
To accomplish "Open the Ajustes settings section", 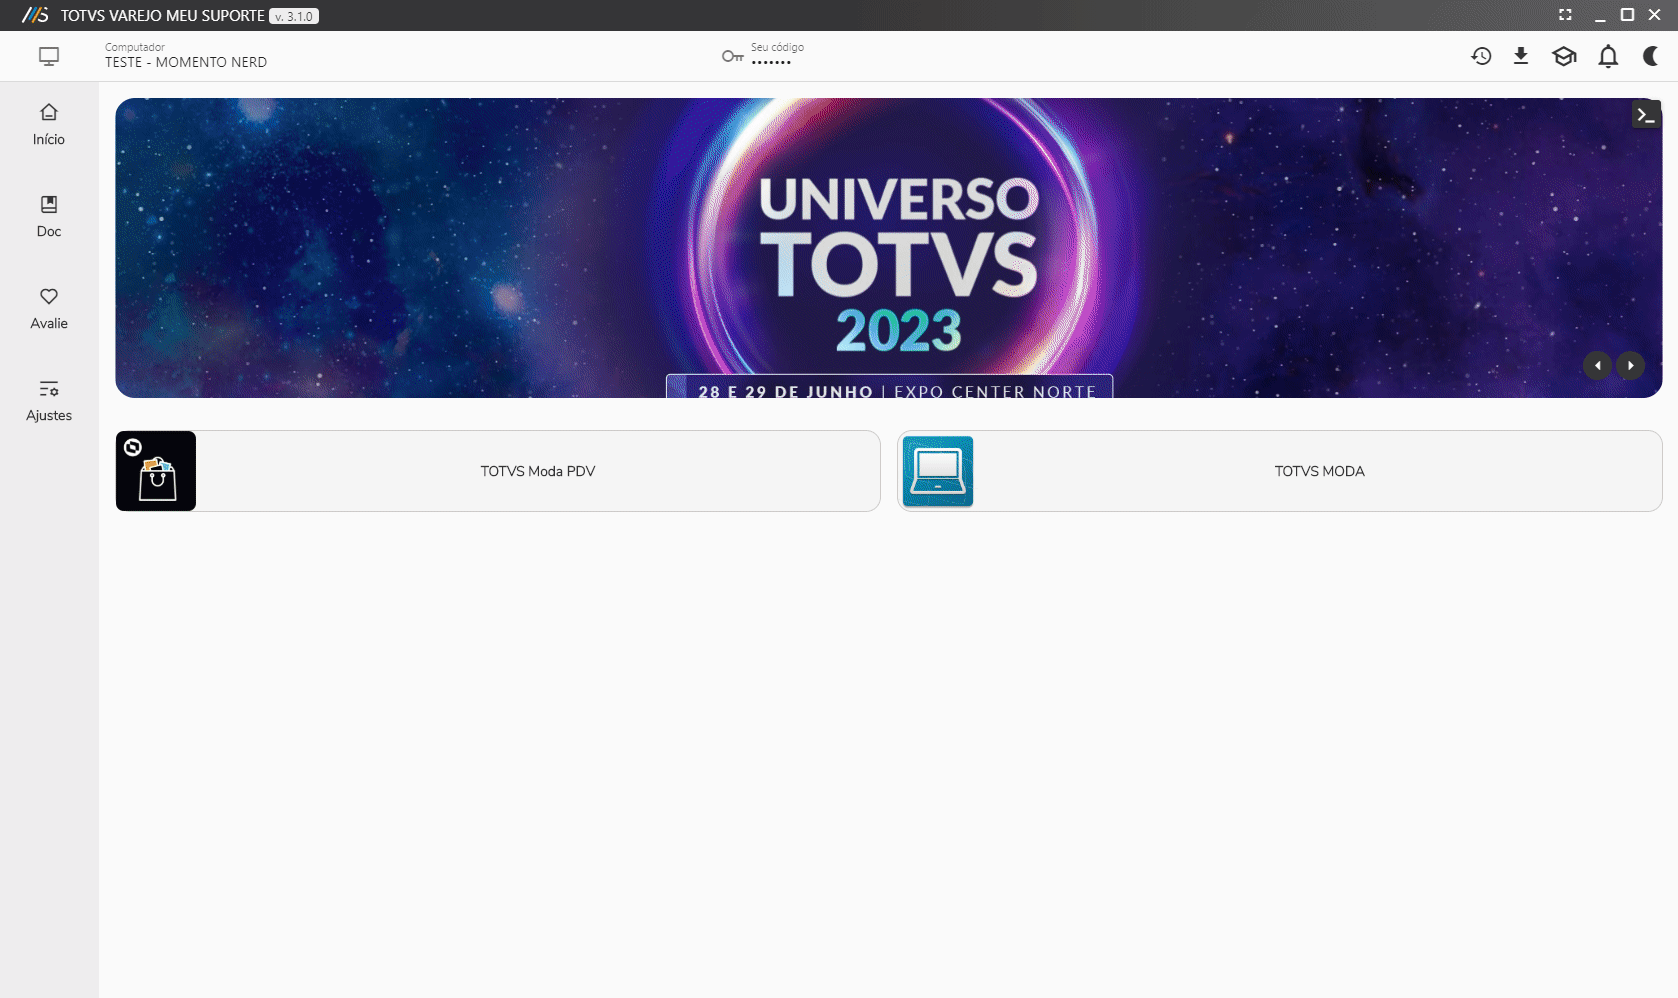I will click(x=49, y=401).
